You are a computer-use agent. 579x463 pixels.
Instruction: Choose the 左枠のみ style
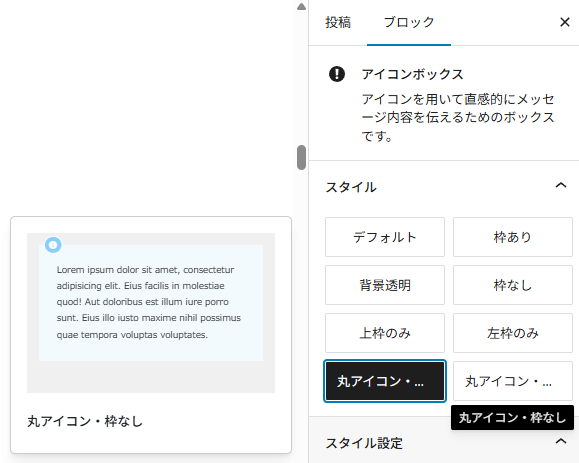pos(513,333)
